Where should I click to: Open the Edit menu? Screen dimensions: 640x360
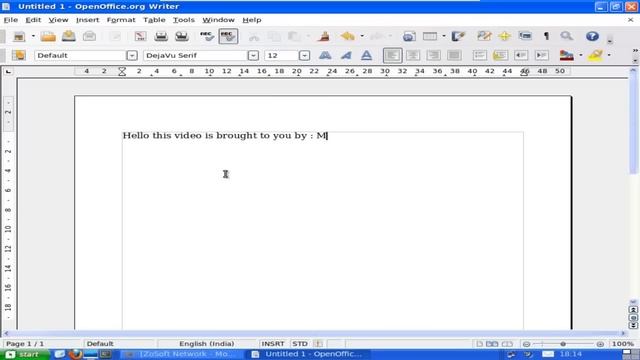pyautogui.click(x=33, y=20)
